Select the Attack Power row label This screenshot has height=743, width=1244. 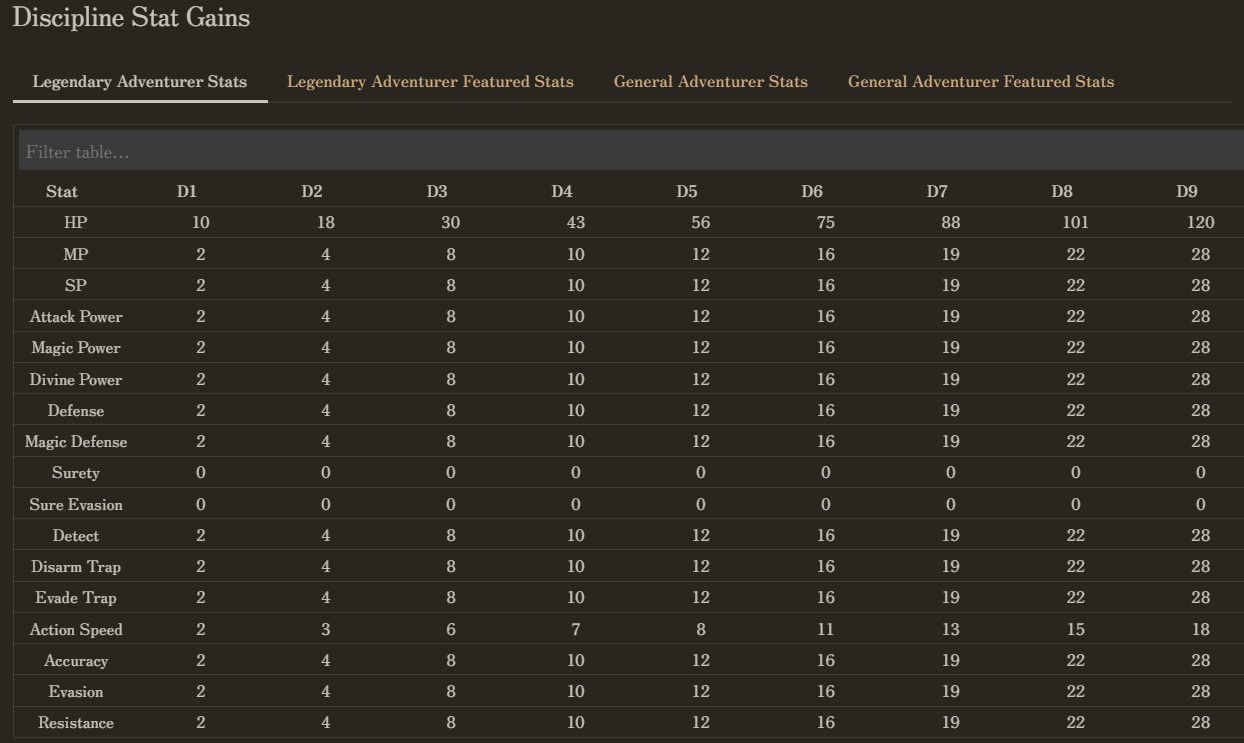coord(76,317)
